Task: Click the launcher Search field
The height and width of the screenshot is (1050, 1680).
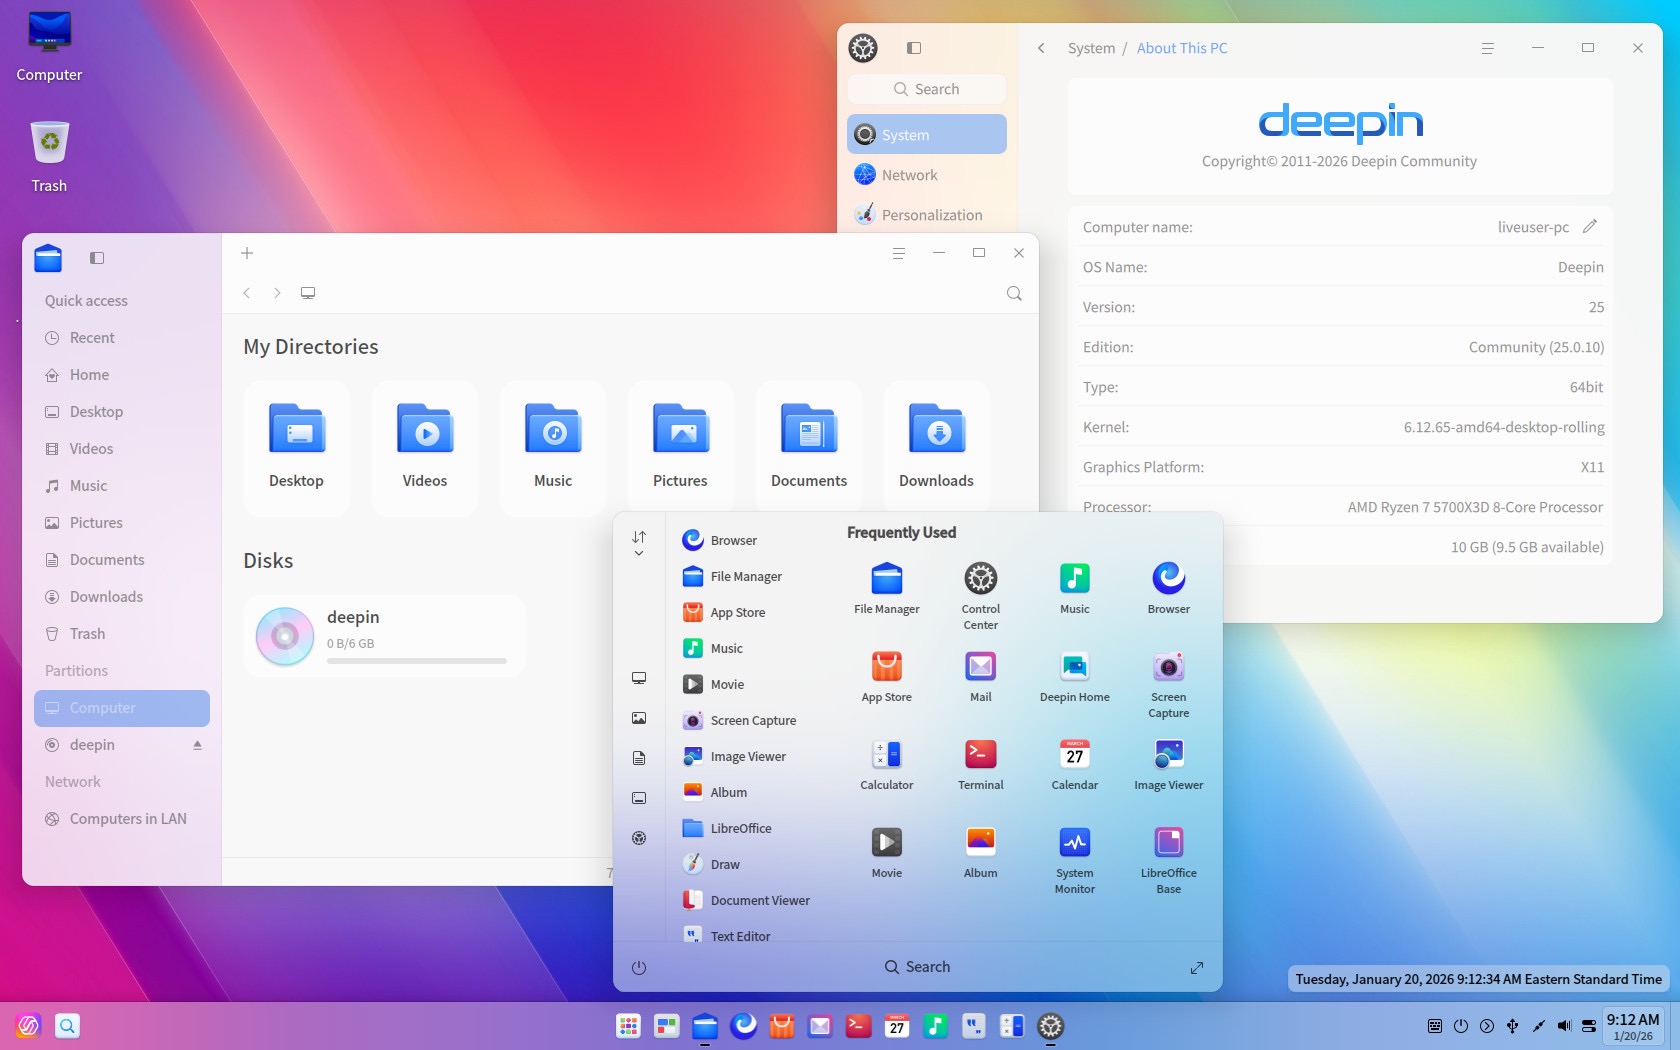Action: [917, 966]
